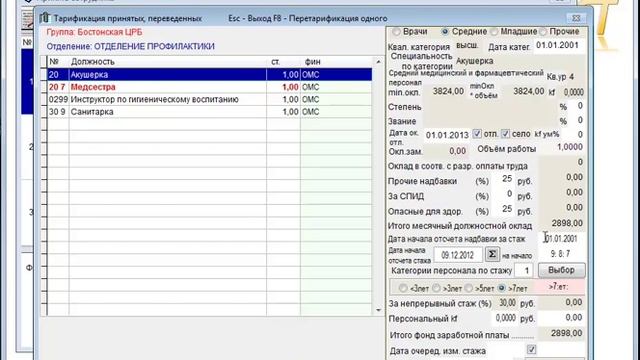Select the Медсестра row
640x360 pixels.
[x=209, y=87]
